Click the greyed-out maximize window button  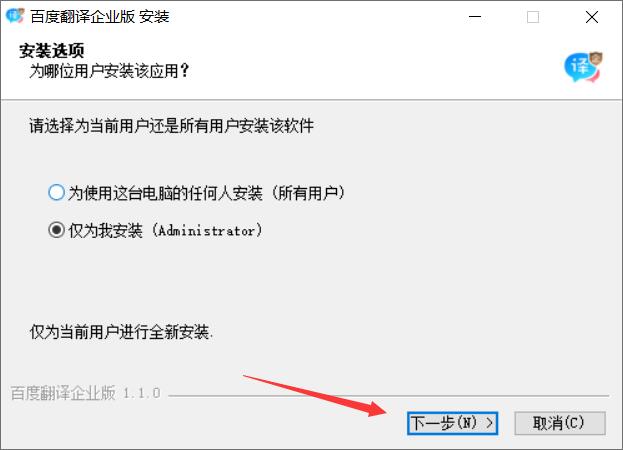533,17
